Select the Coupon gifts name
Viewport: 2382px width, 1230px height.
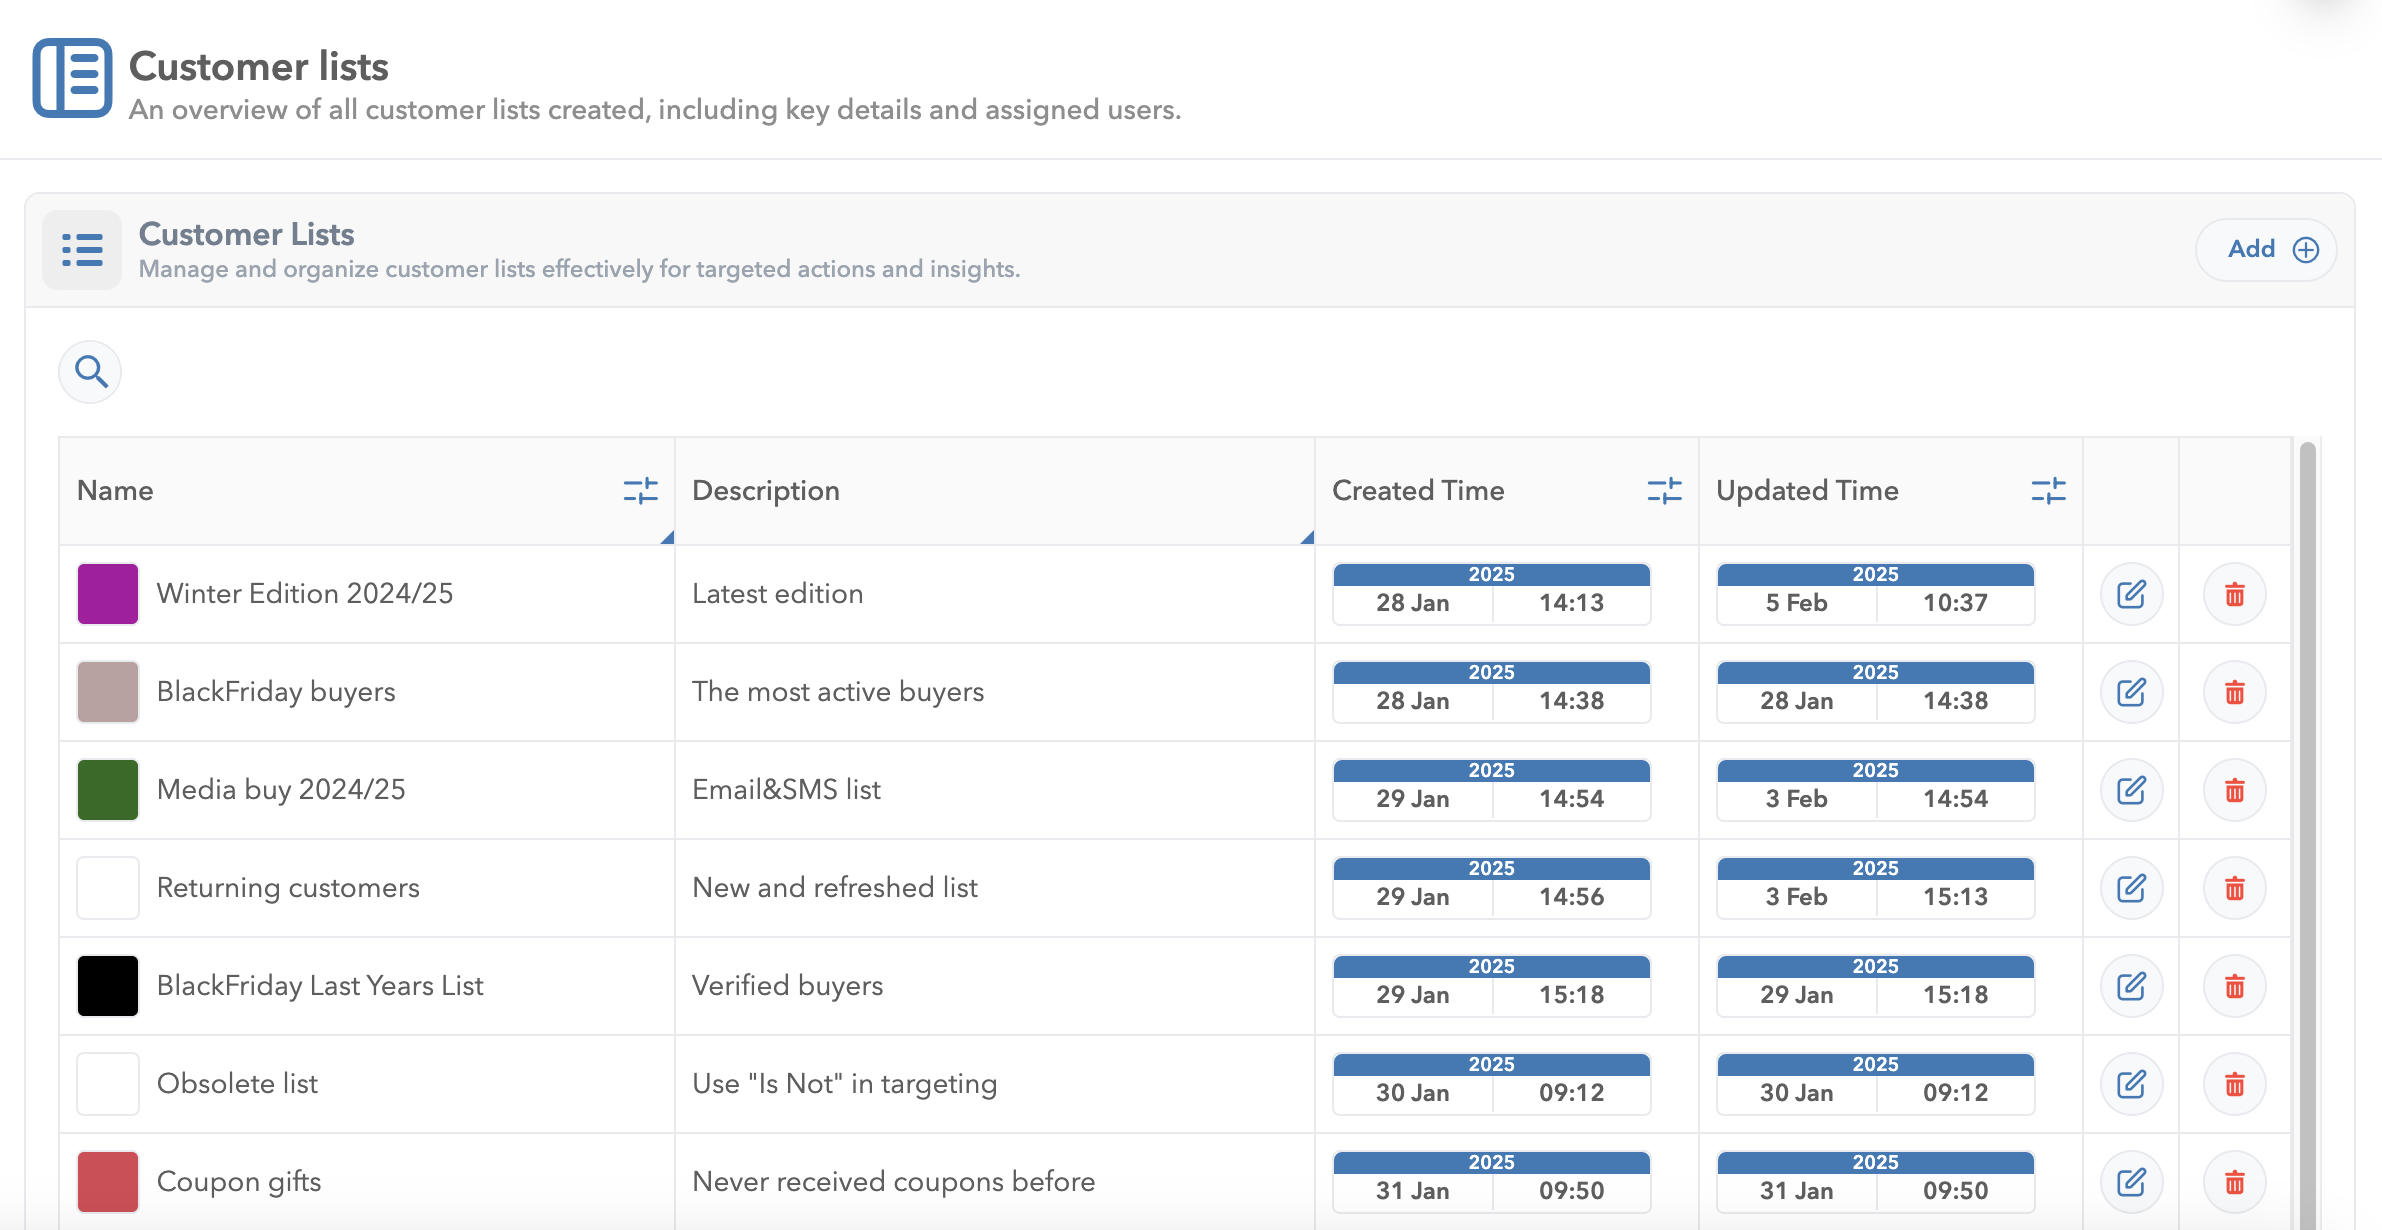(x=239, y=1182)
